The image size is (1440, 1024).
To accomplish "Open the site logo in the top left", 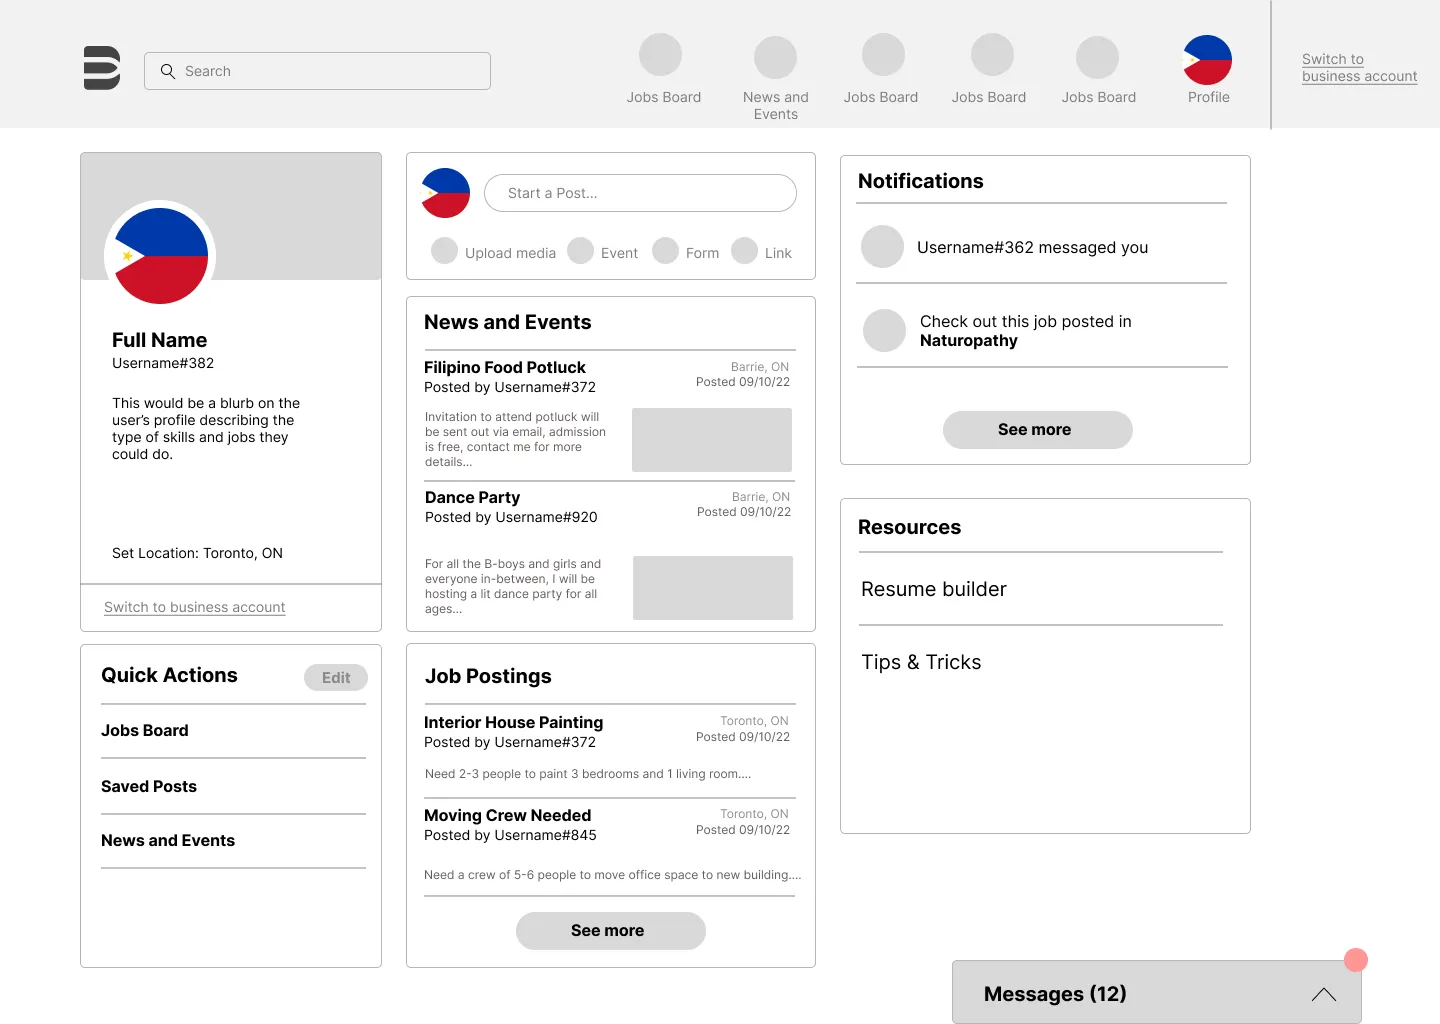I will 101,67.
